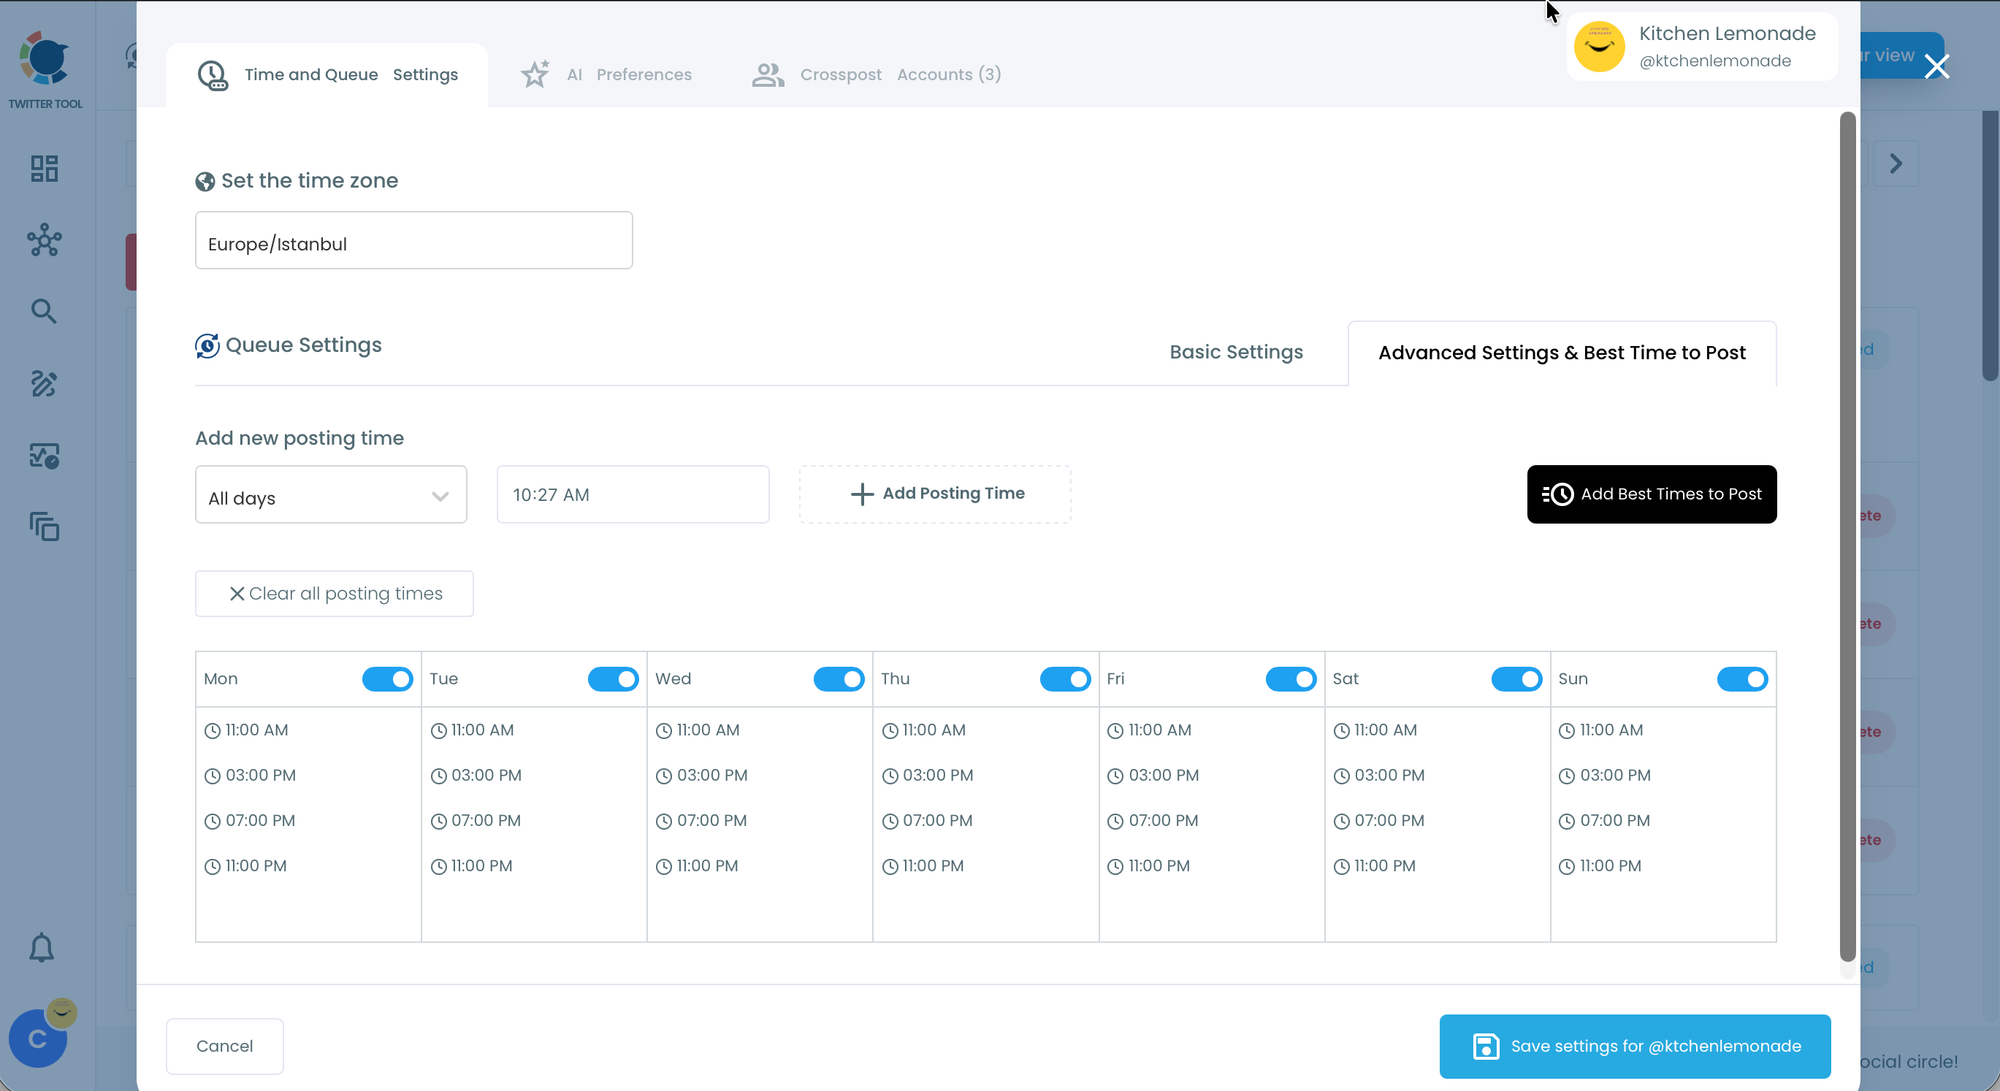
Task: Disable the Mon posting toggle
Action: 387,679
